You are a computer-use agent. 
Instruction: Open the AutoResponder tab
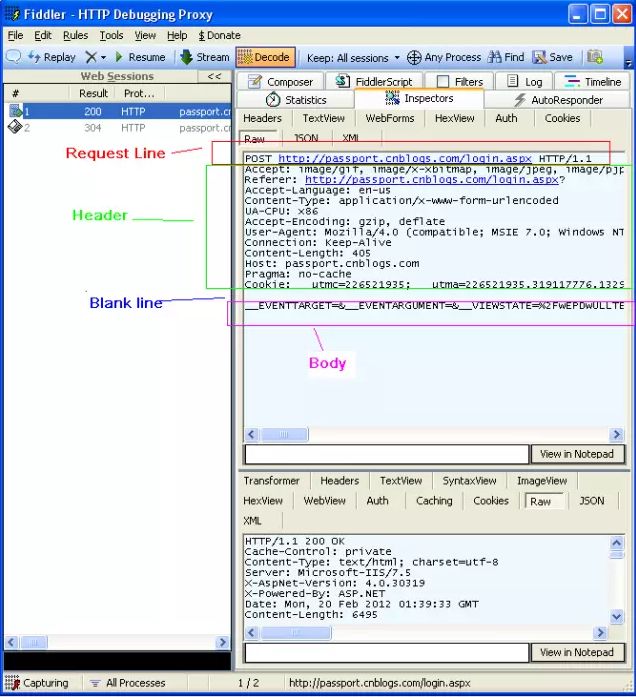point(558,100)
